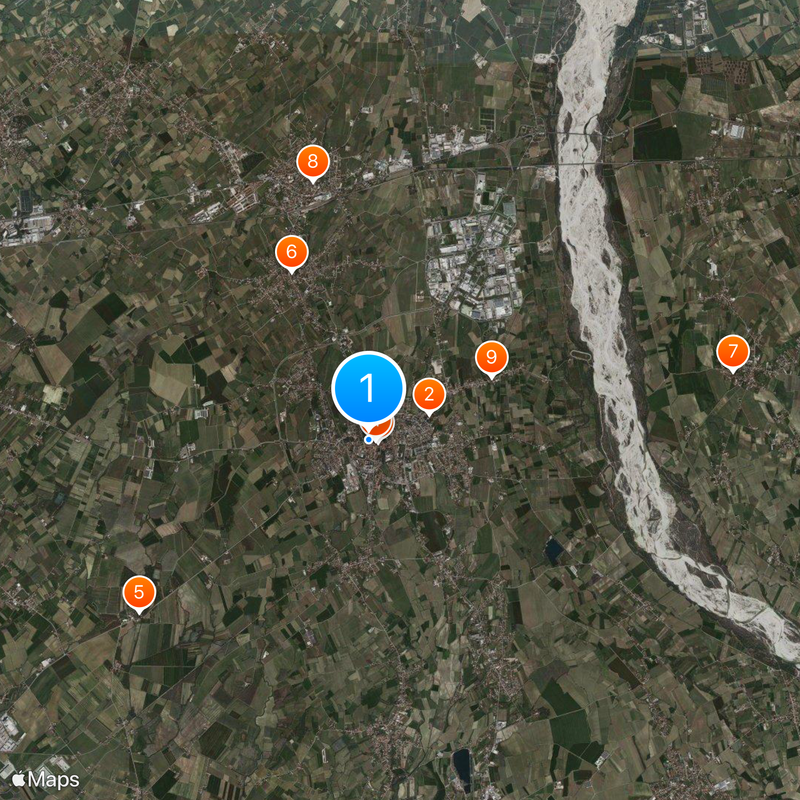Open the Apple Maps logo attribution
The width and height of the screenshot is (800, 800).
pos(46,780)
